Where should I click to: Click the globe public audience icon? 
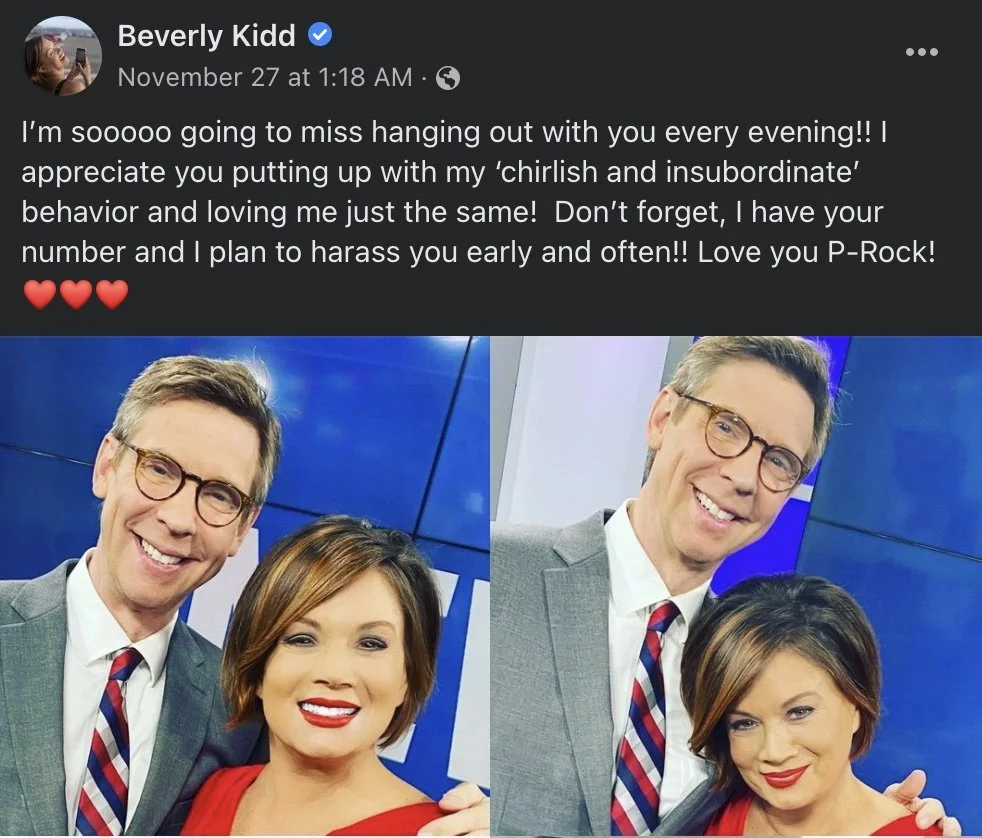[x=448, y=78]
